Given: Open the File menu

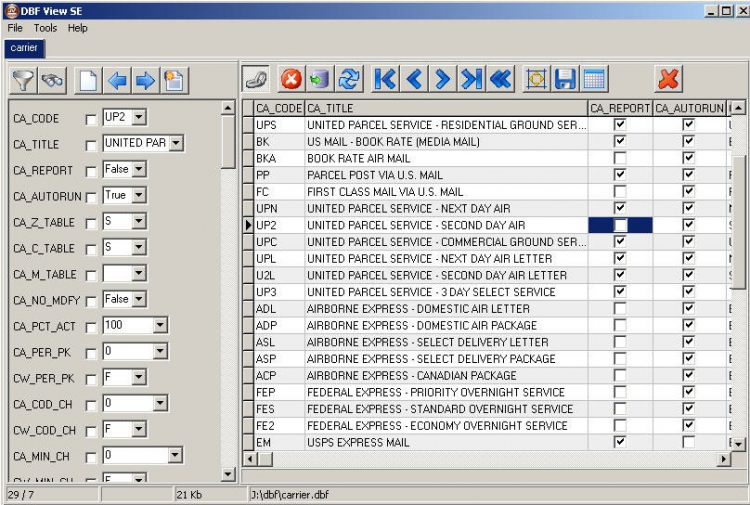Looking at the screenshot, I should click(x=15, y=28).
